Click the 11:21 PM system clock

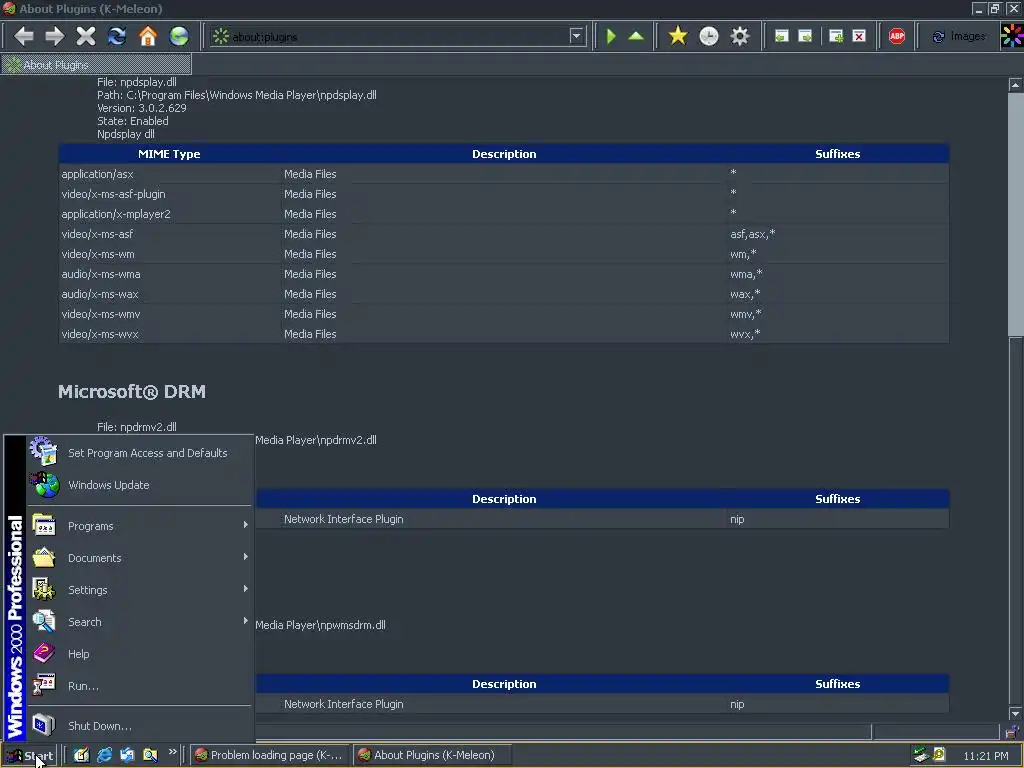coord(985,756)
